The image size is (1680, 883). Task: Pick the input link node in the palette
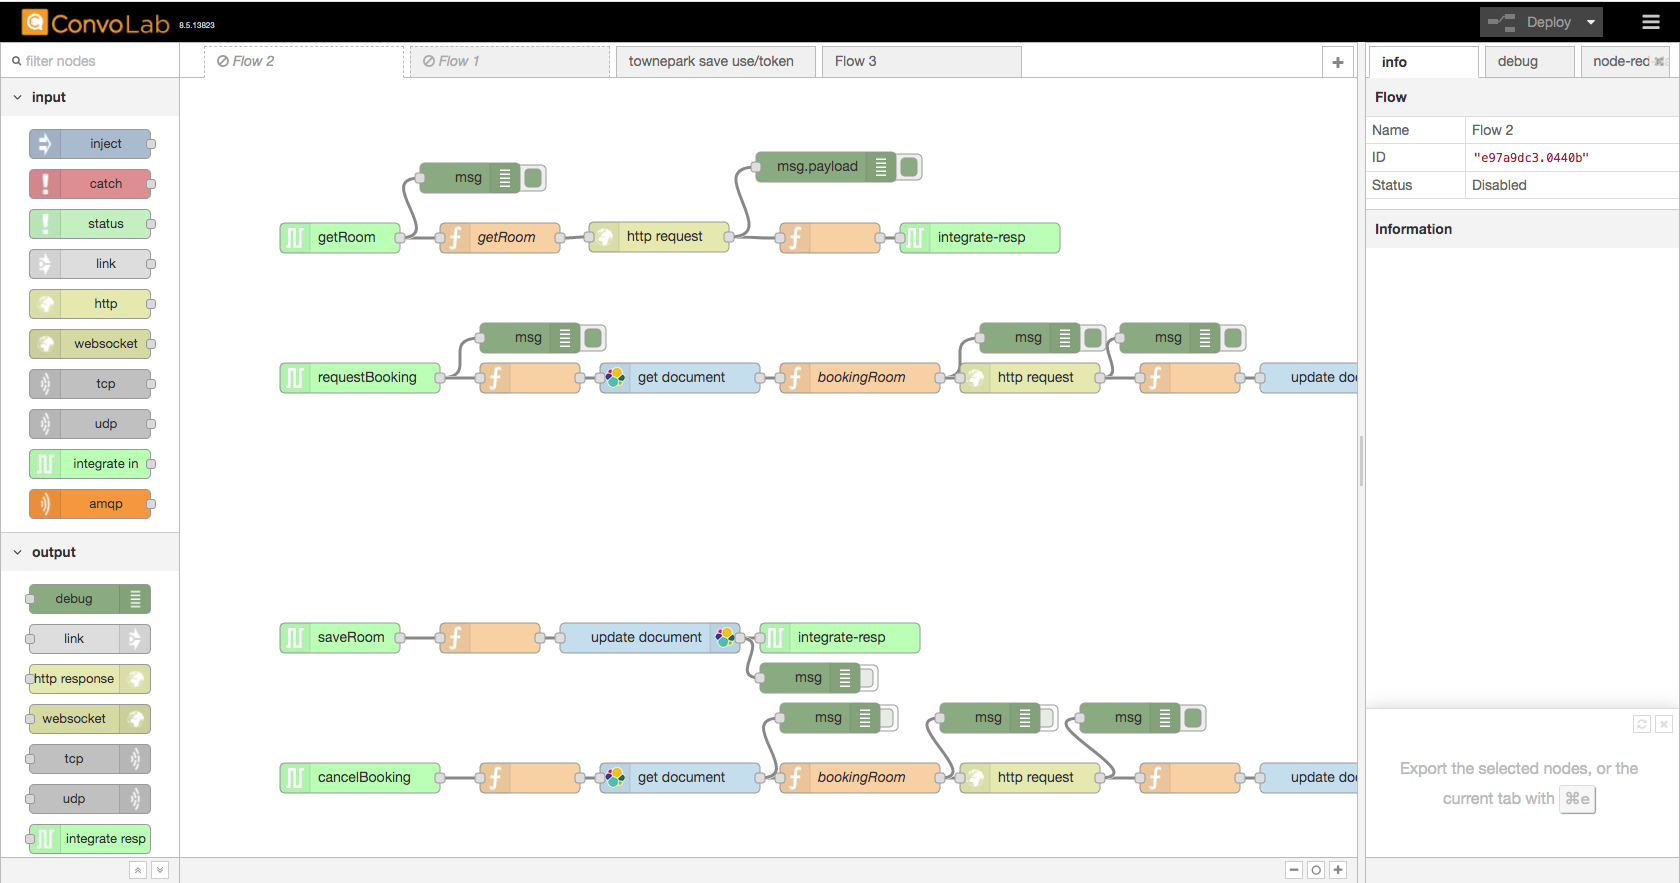tap(90, 264)
